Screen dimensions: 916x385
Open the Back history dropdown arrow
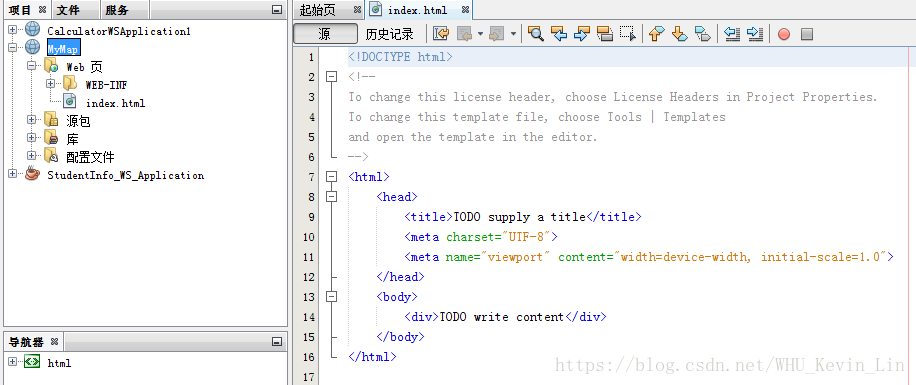(x=480, y=34)
